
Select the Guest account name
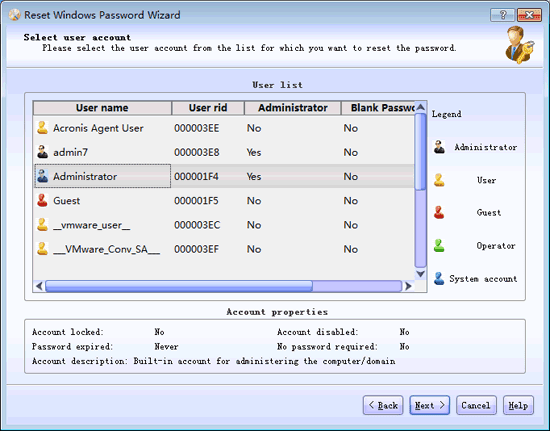click(x=67, y=201)
